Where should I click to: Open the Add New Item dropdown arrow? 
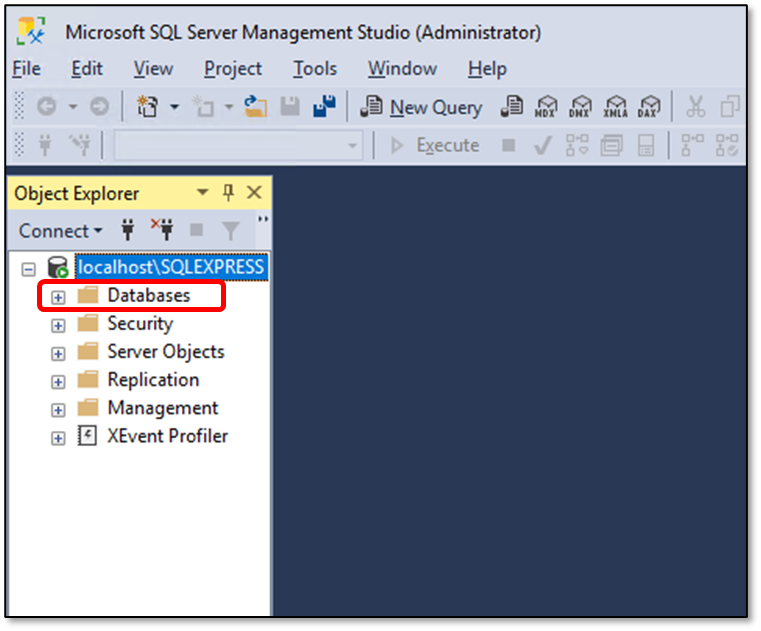tap(229, 106)
